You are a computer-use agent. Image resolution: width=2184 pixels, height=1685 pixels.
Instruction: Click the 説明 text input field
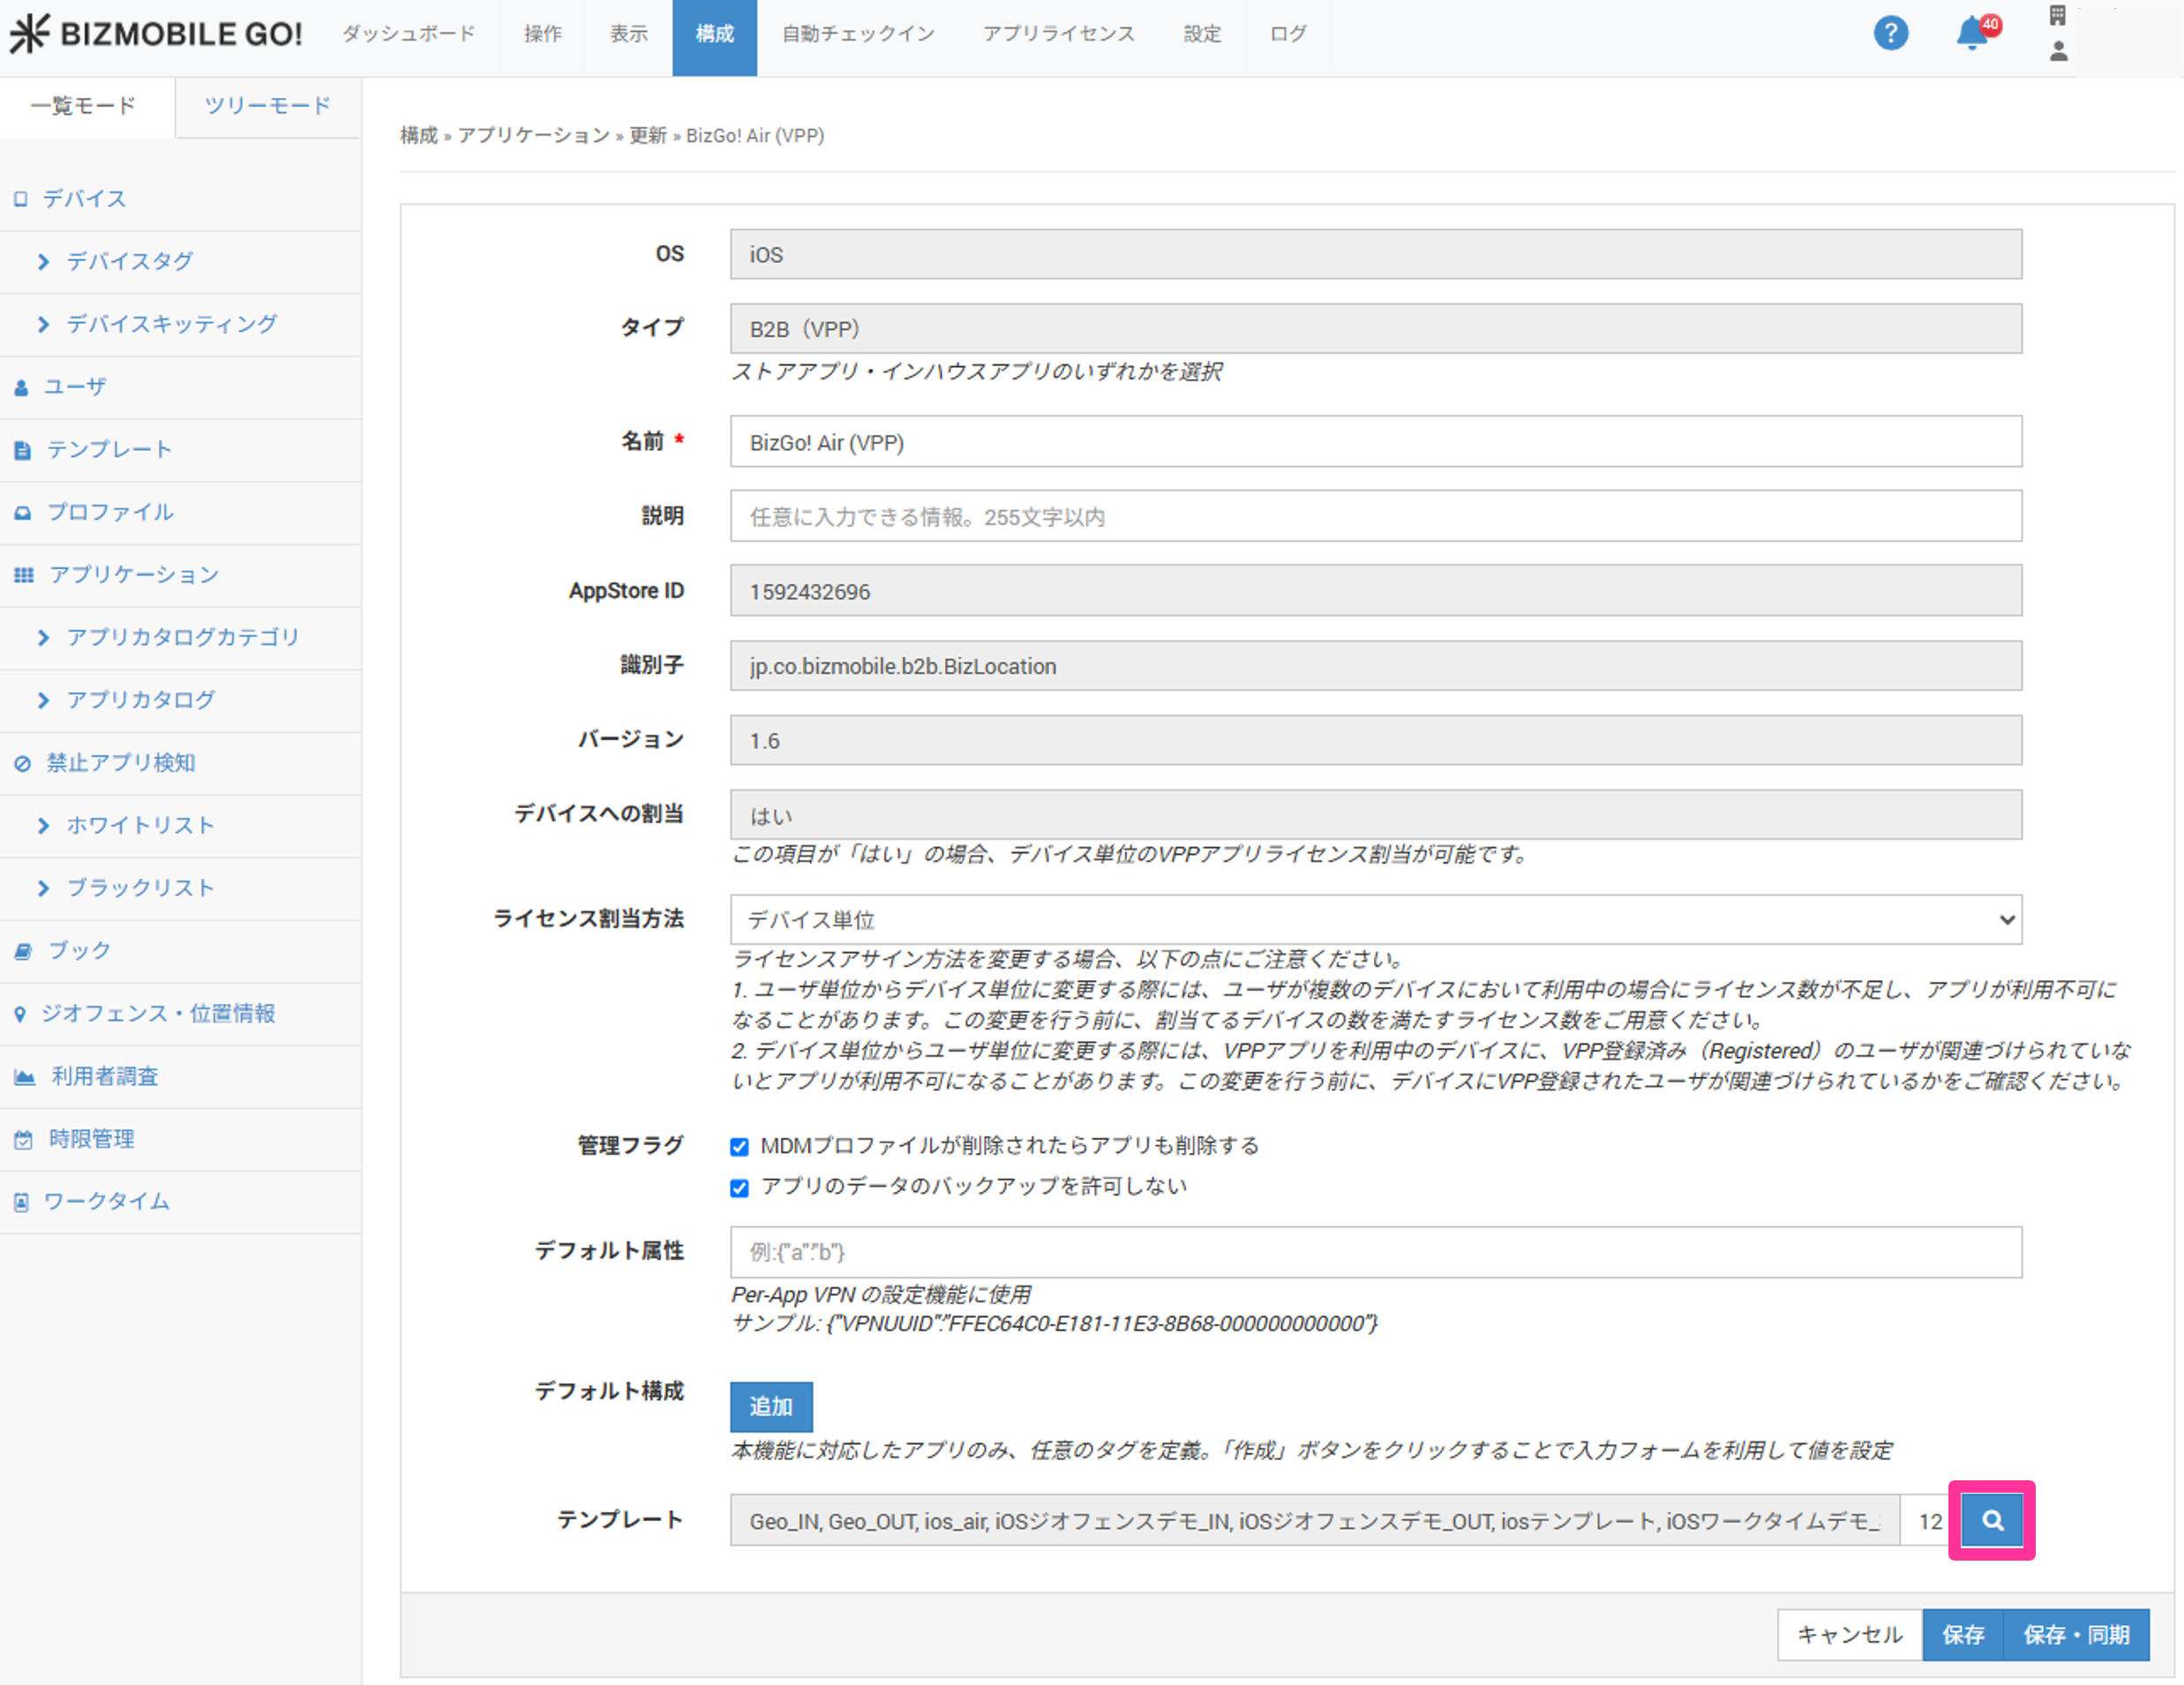[1375, 516]
